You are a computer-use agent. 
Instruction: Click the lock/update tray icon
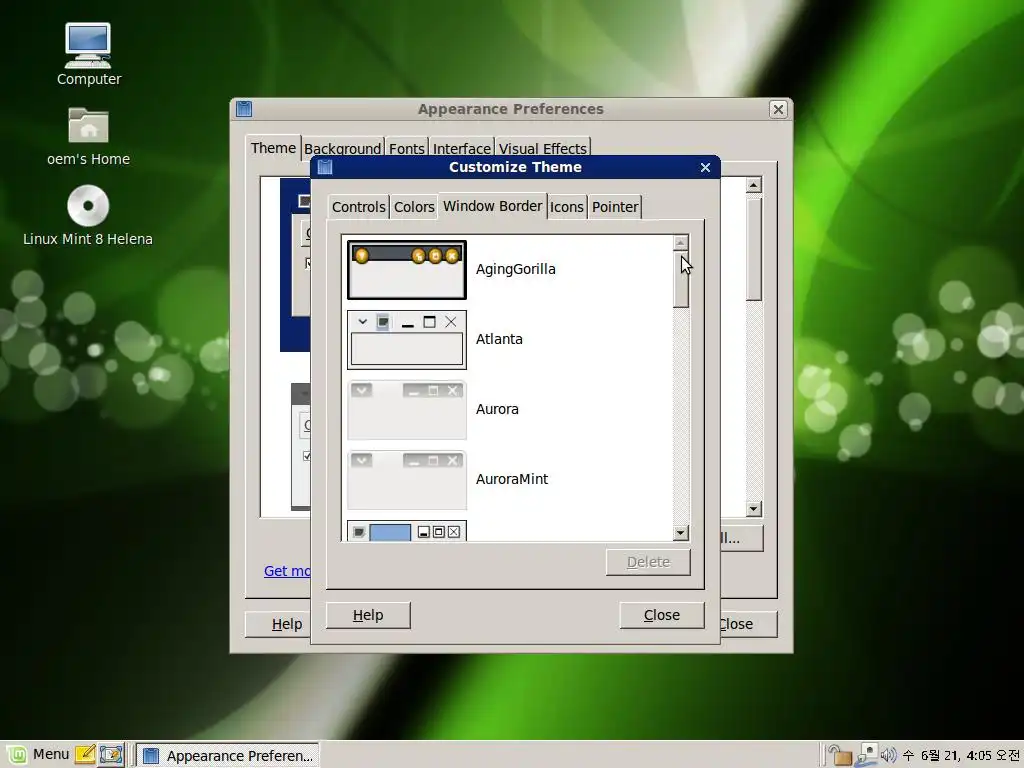(x=840, y=755)
